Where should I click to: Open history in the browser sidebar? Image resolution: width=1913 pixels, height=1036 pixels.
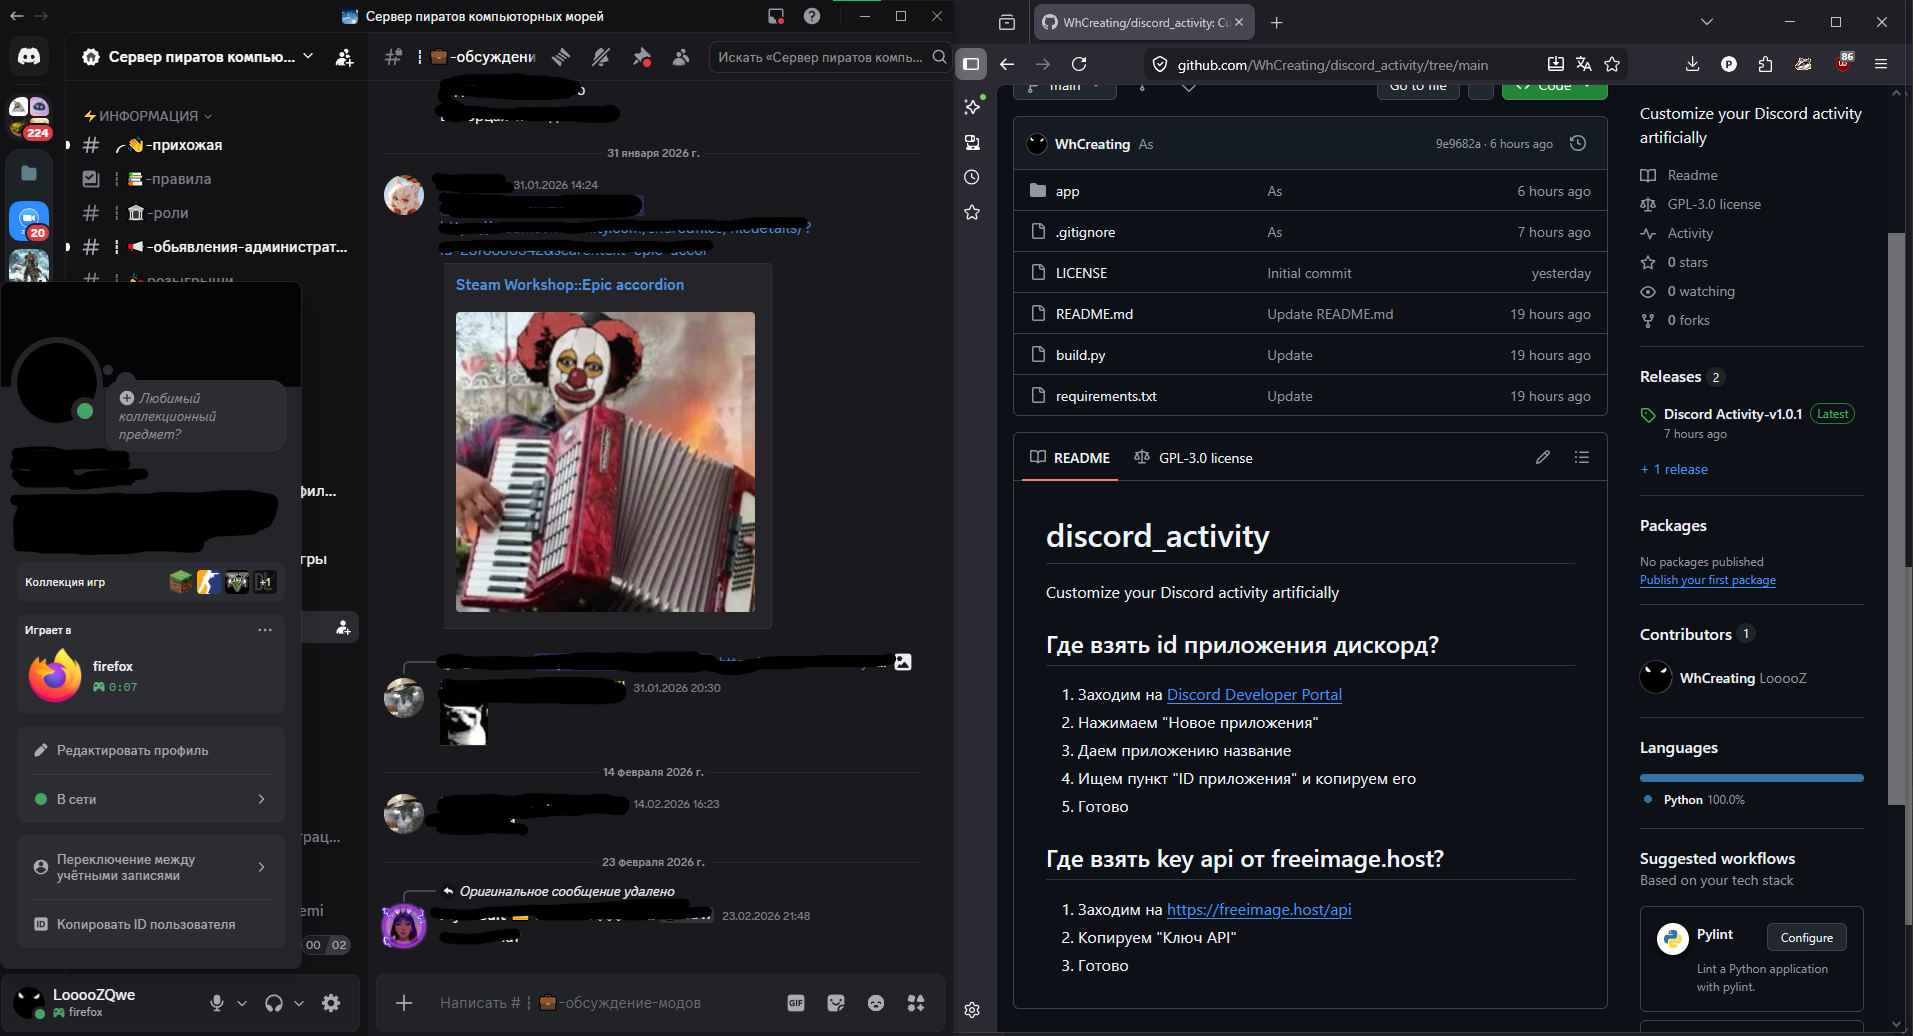click(972, 177)
